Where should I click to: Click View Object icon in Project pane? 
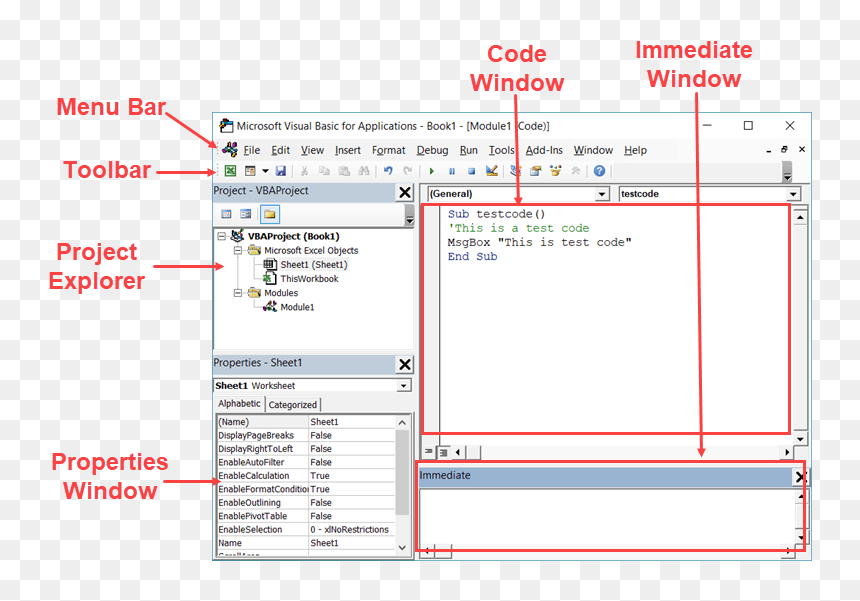(246, 214)
